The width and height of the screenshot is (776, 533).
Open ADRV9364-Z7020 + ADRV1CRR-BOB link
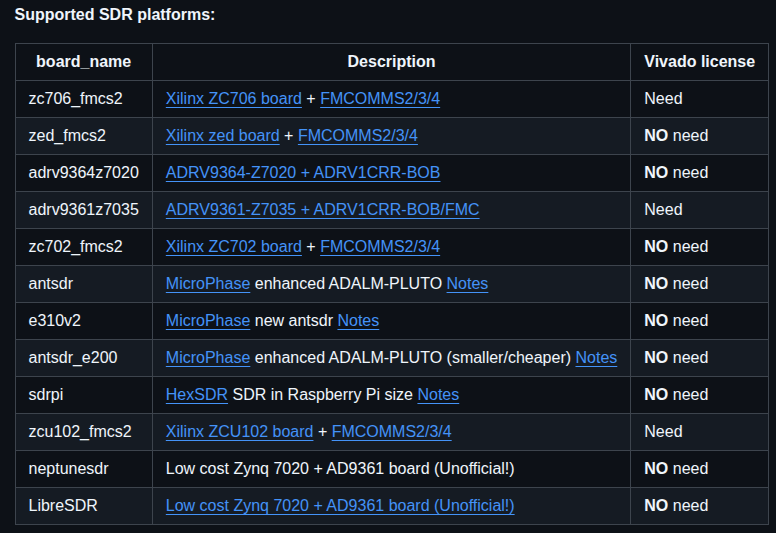coord(303,173)
